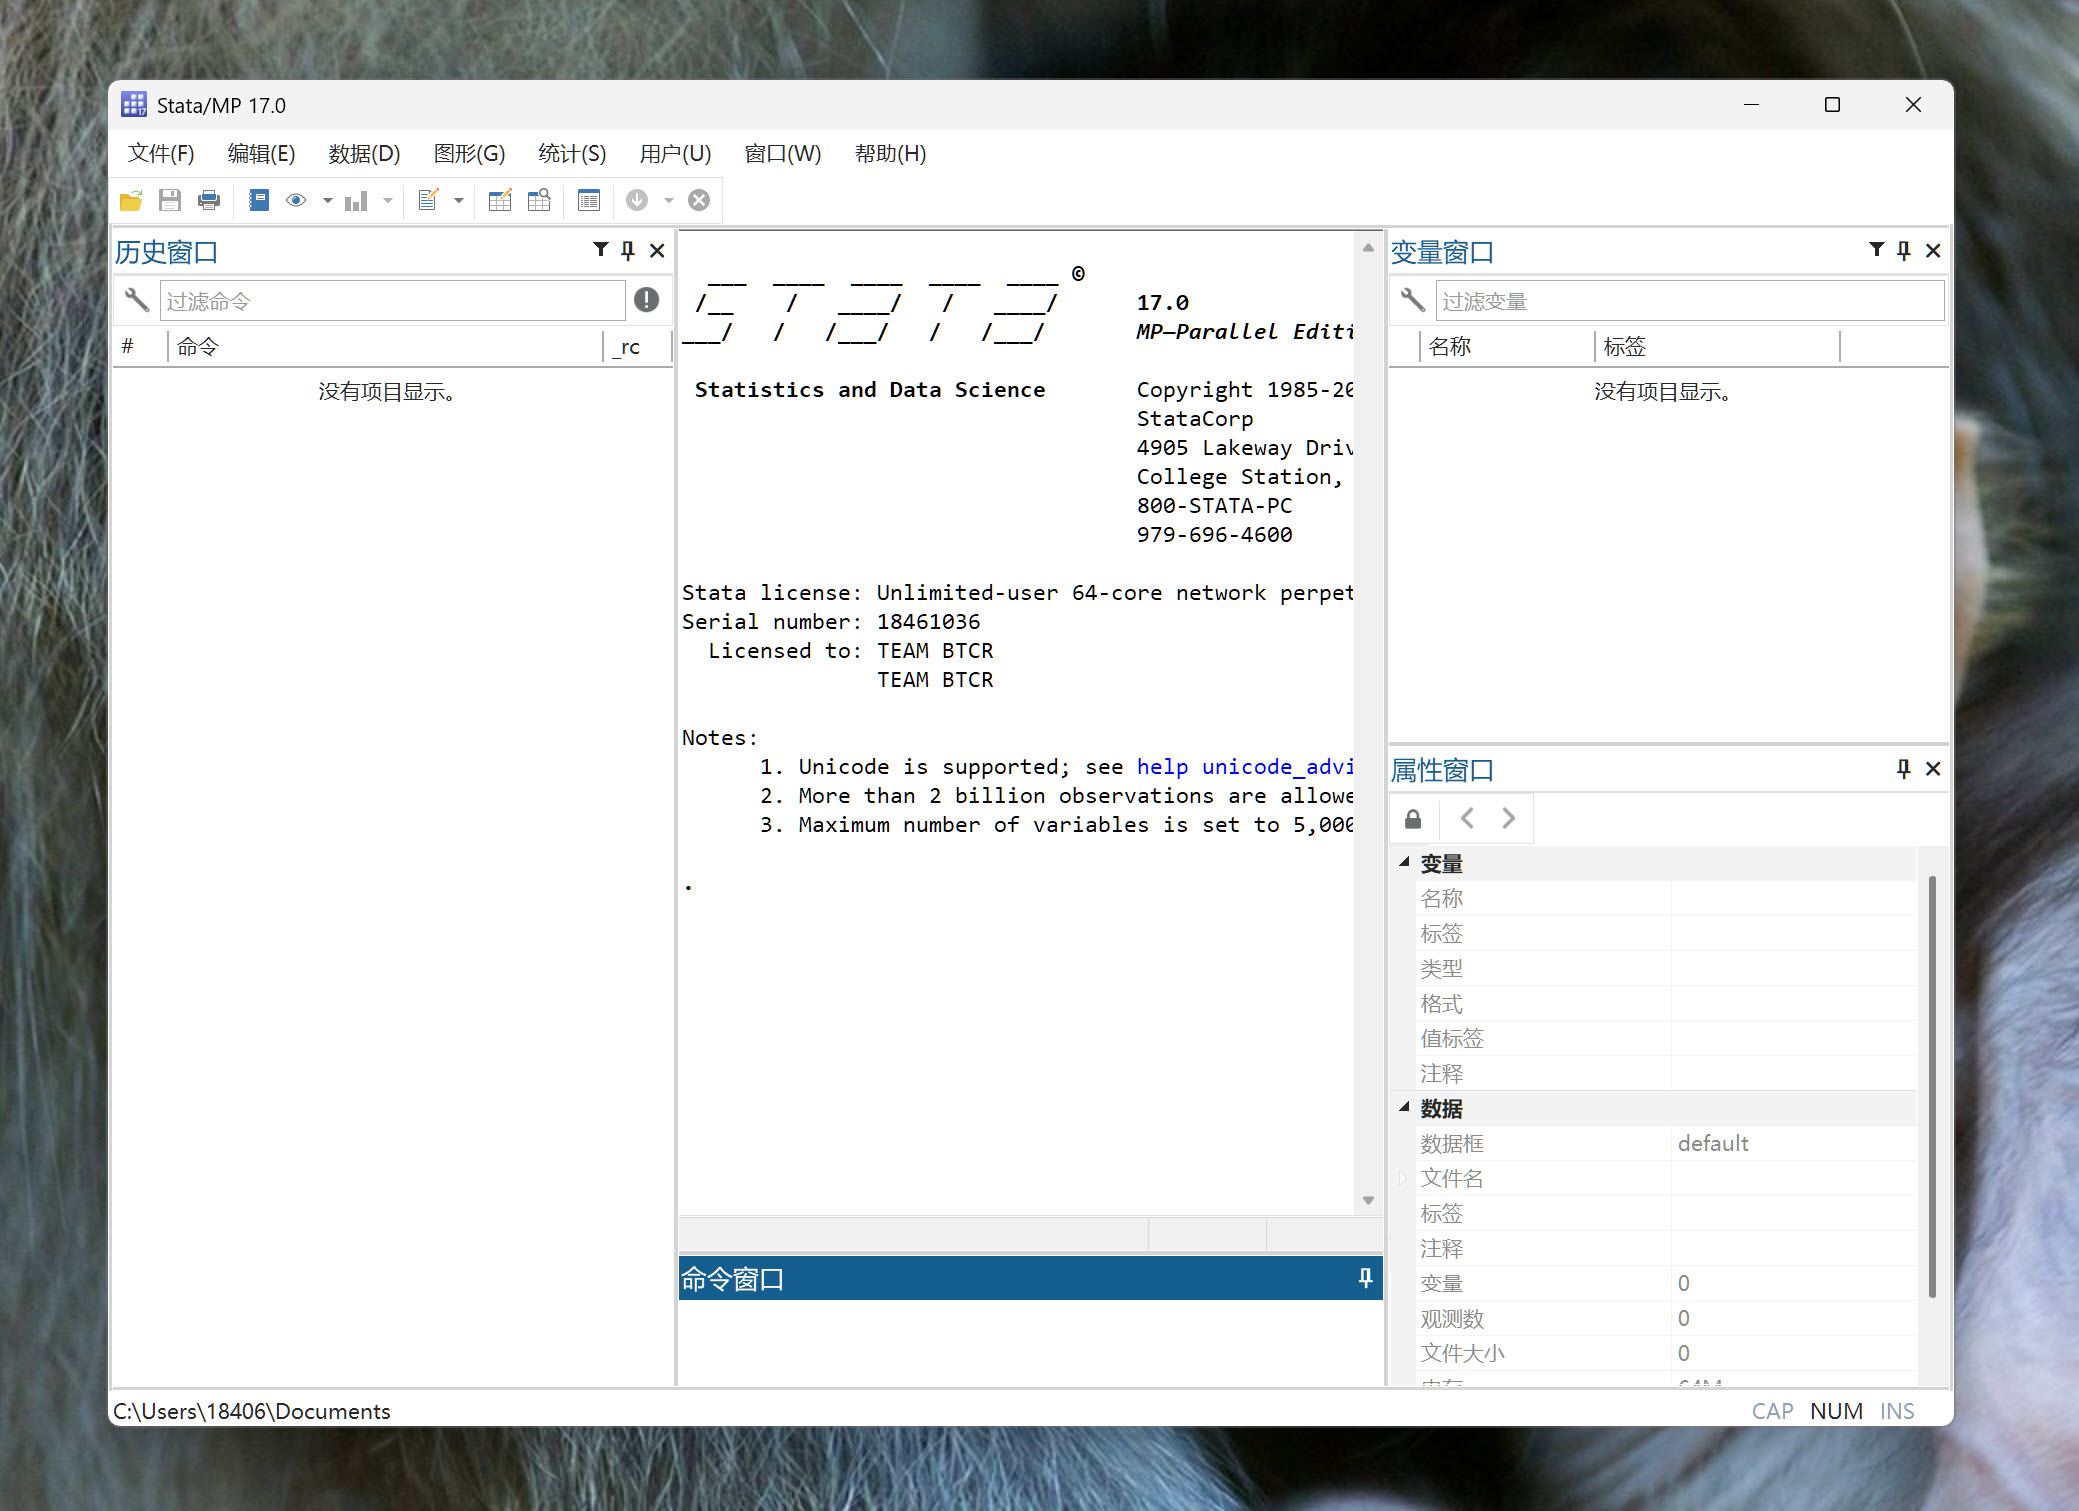Click the help unicode_advice link
This screenshot has width=2079, height=1511.
point(1245,767)
